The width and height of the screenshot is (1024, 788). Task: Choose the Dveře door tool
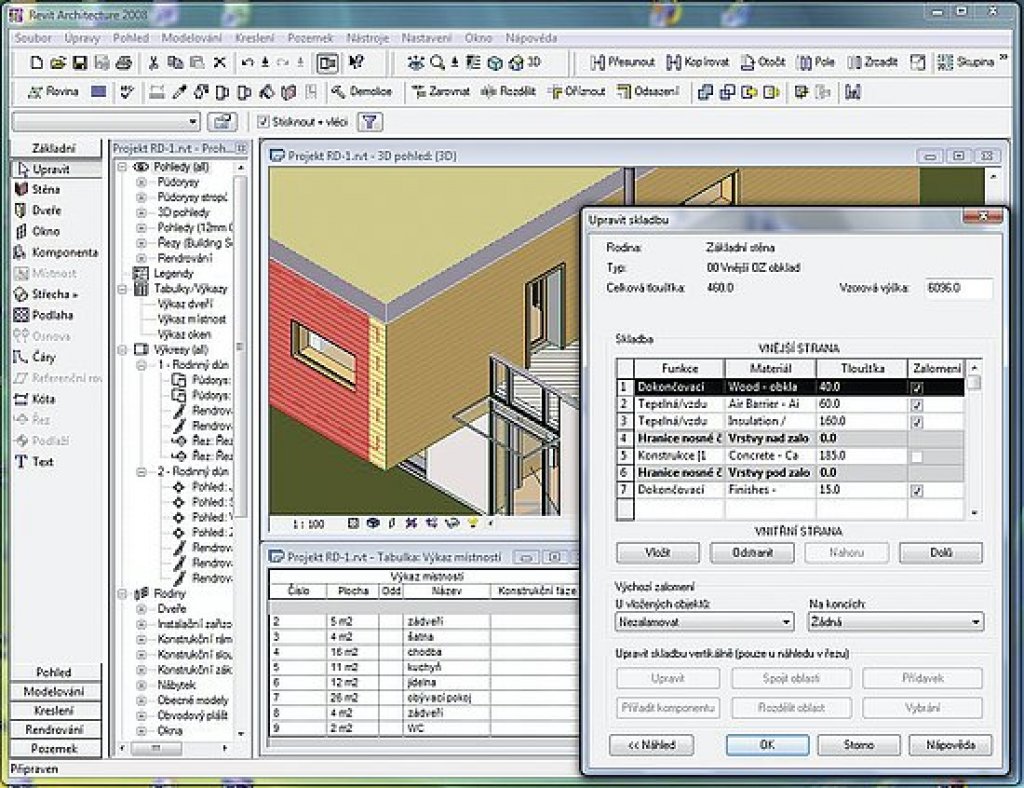click(38, 210)
